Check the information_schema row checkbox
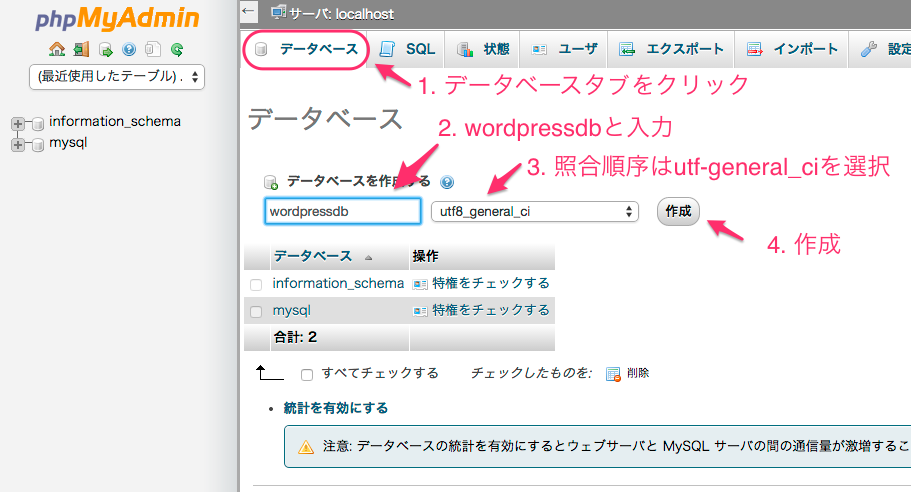Screen dimensions: 911x492 pos(257,284)
